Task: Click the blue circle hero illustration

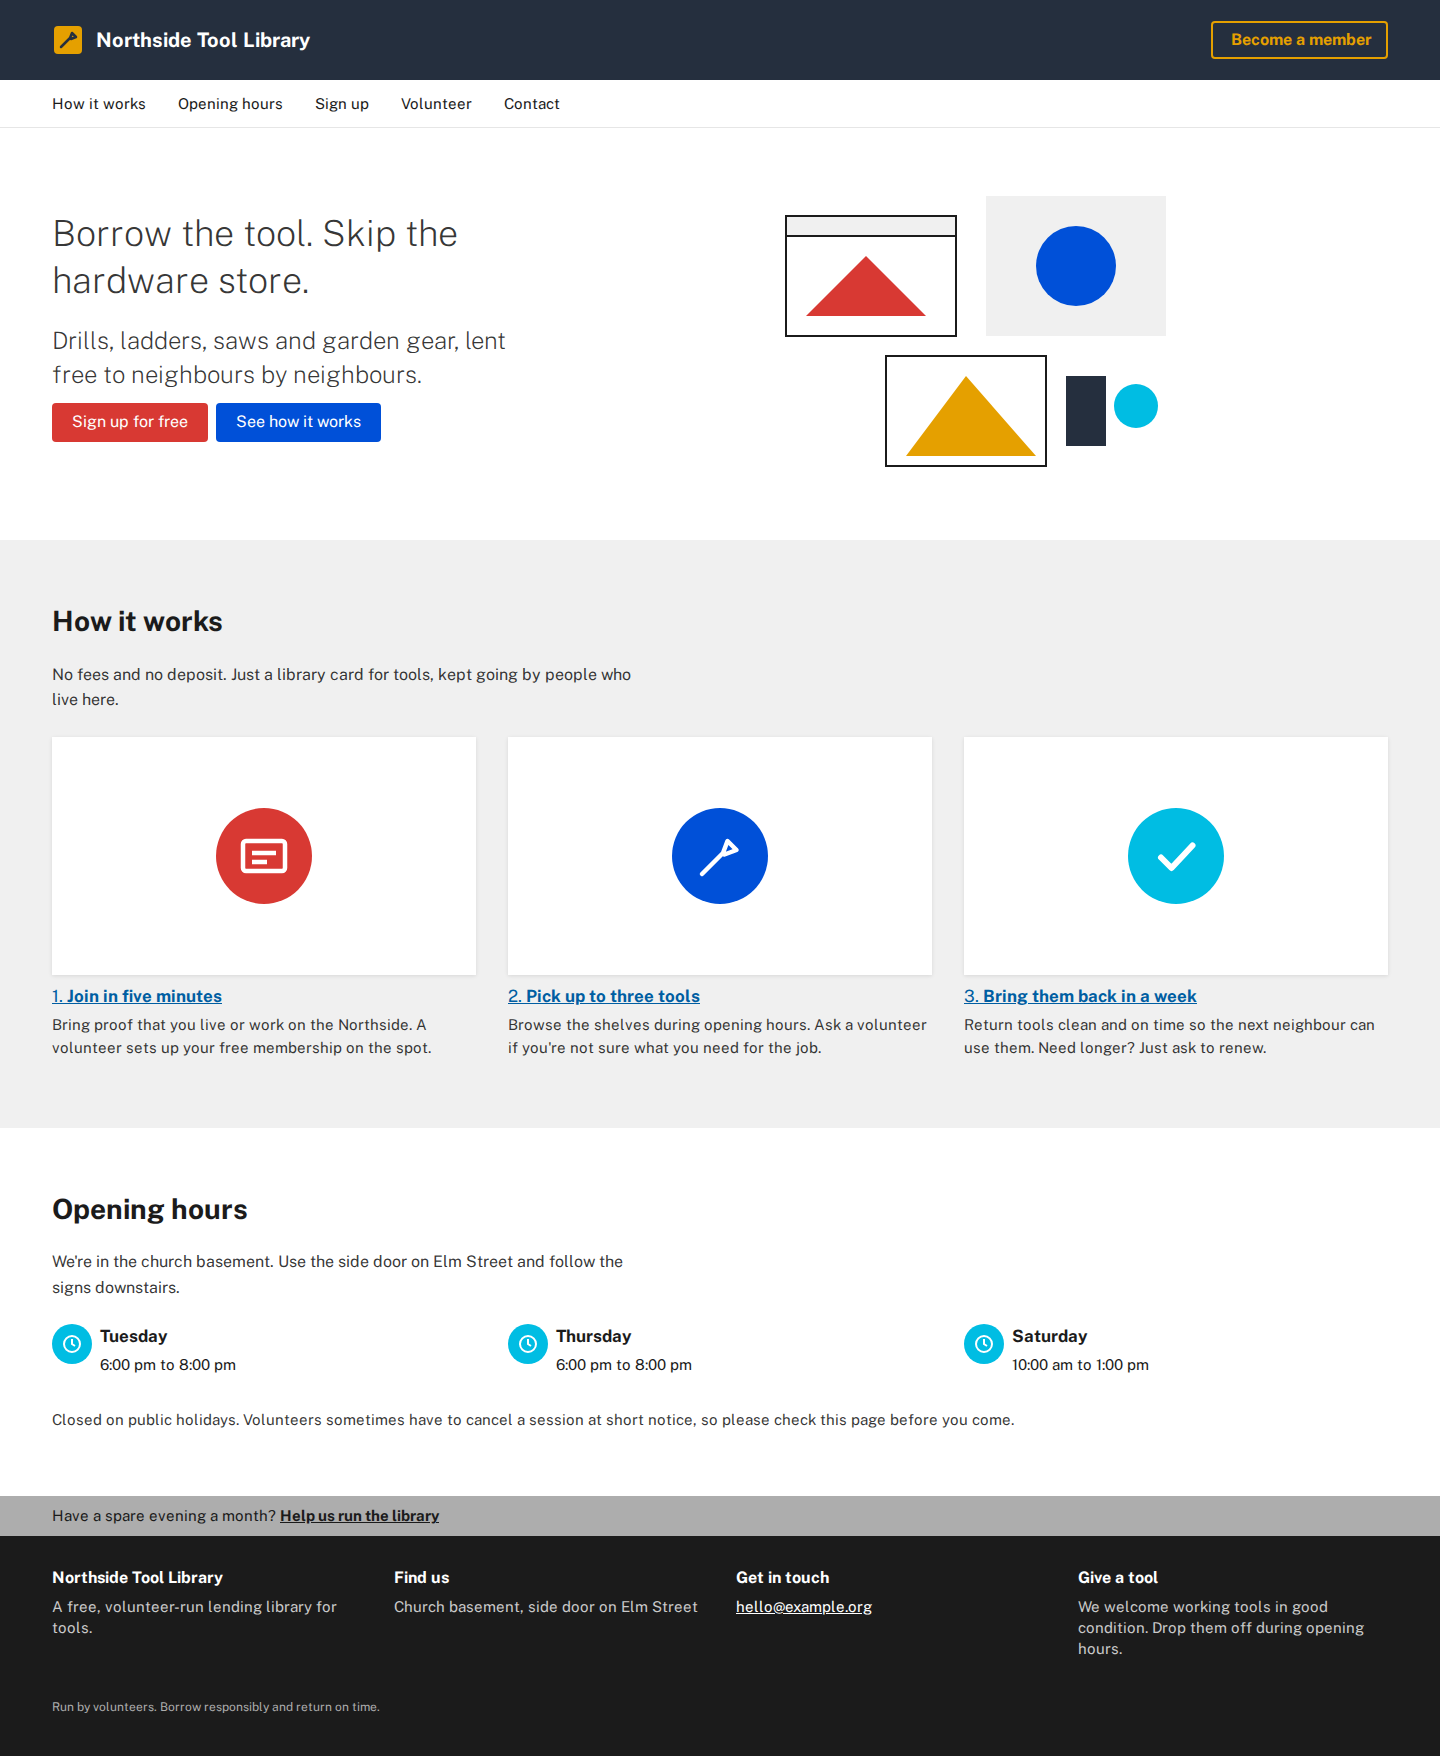Action: (1076, 266)
